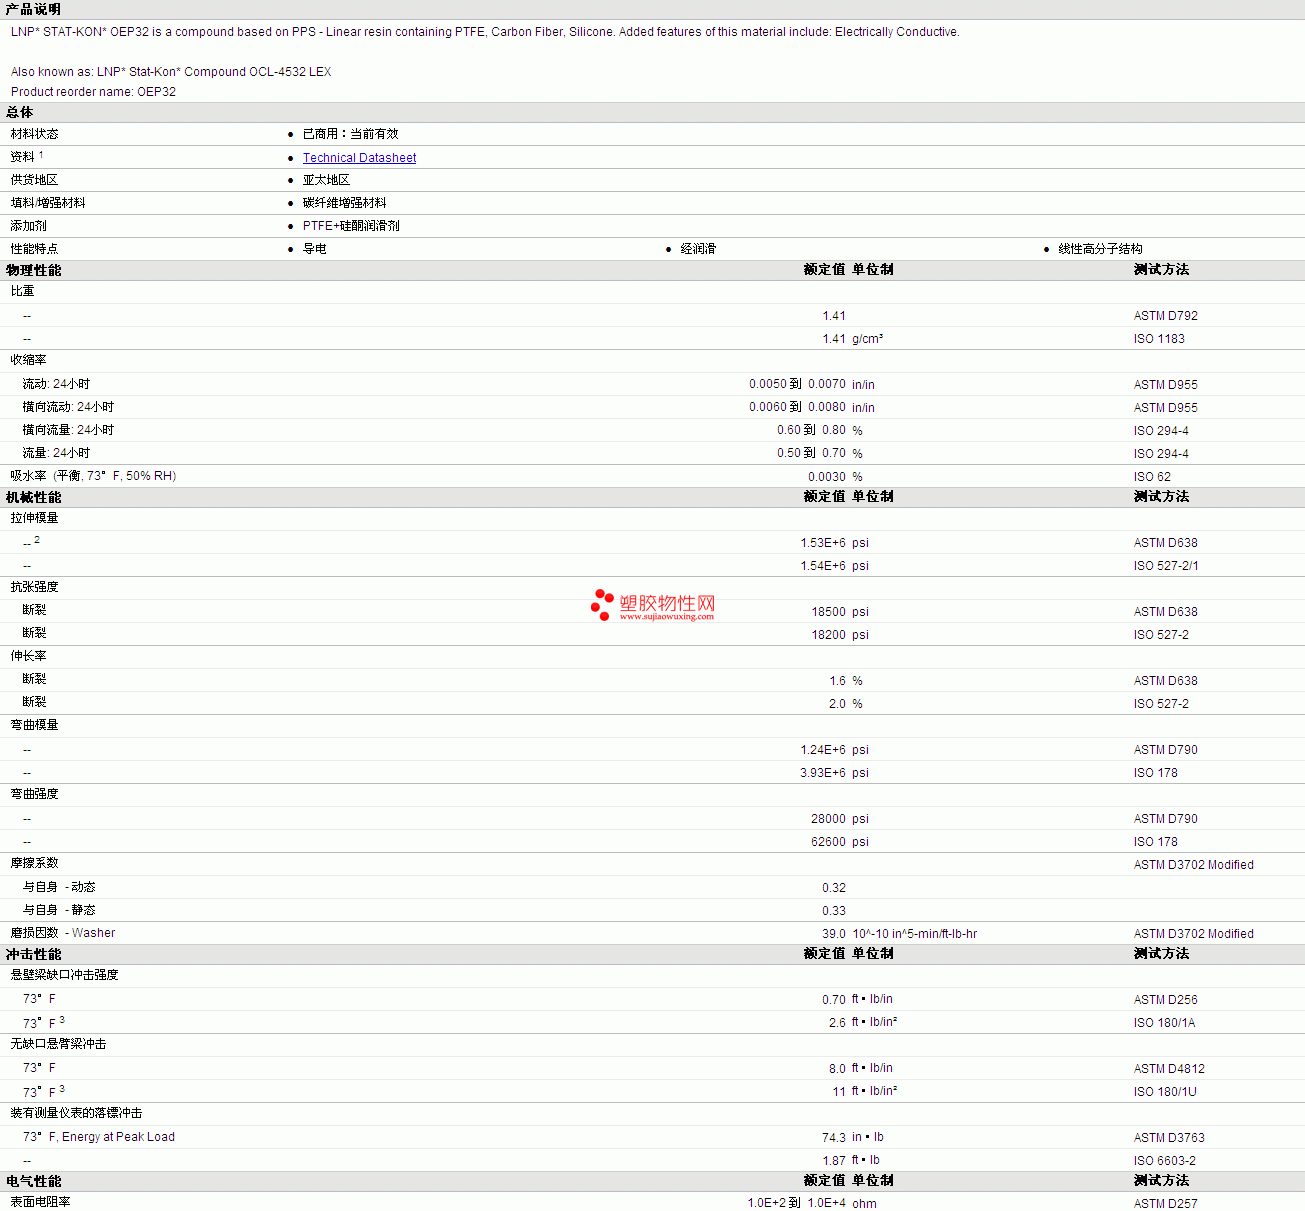
Task: Click the 产品说明 section header
Action: coord(33,9)
